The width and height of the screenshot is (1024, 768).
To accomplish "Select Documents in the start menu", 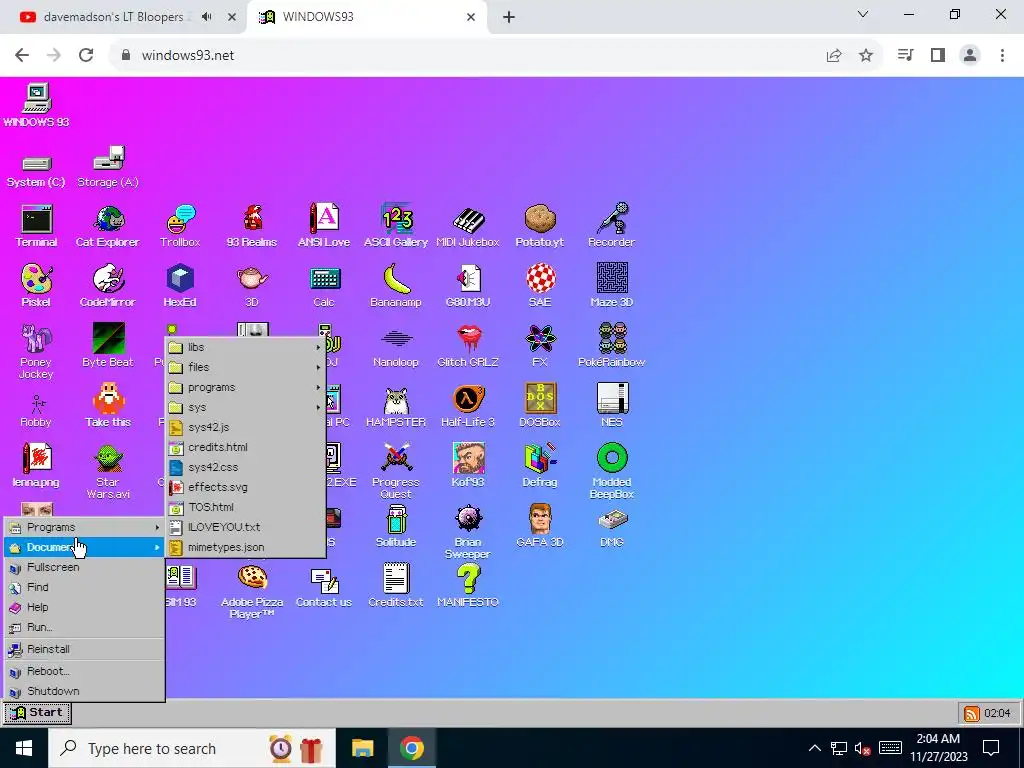I will coord(84,547).
